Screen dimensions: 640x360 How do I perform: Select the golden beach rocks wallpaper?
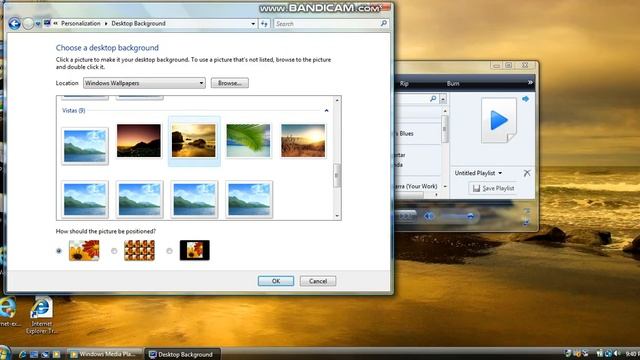[x=193, y=141]
